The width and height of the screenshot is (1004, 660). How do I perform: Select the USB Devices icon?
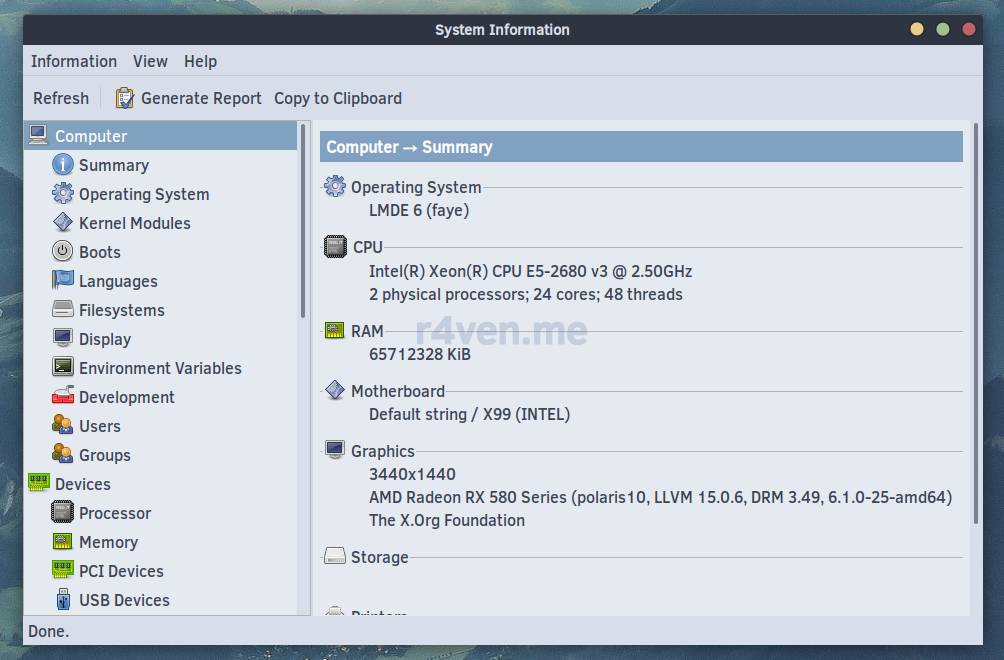63,600
